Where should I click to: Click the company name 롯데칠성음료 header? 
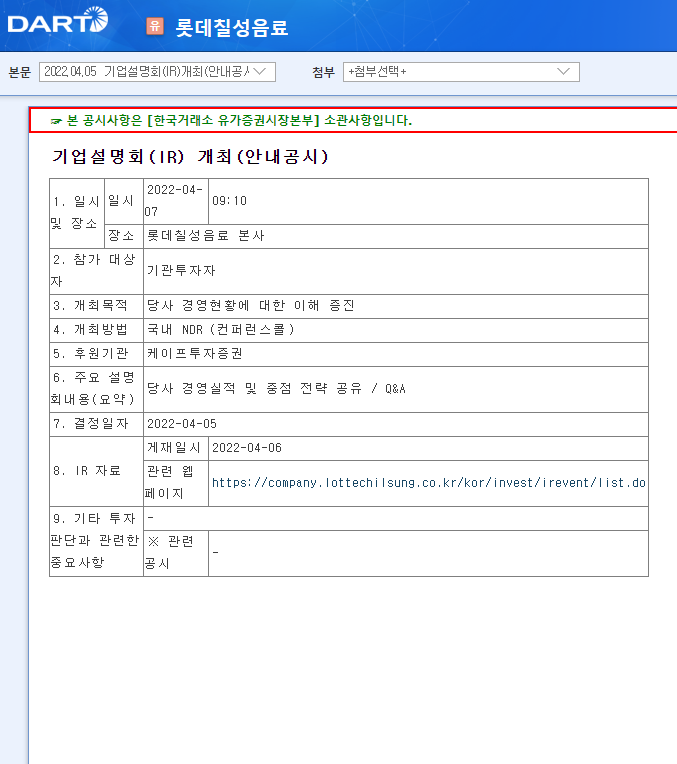tap(232, 27)
